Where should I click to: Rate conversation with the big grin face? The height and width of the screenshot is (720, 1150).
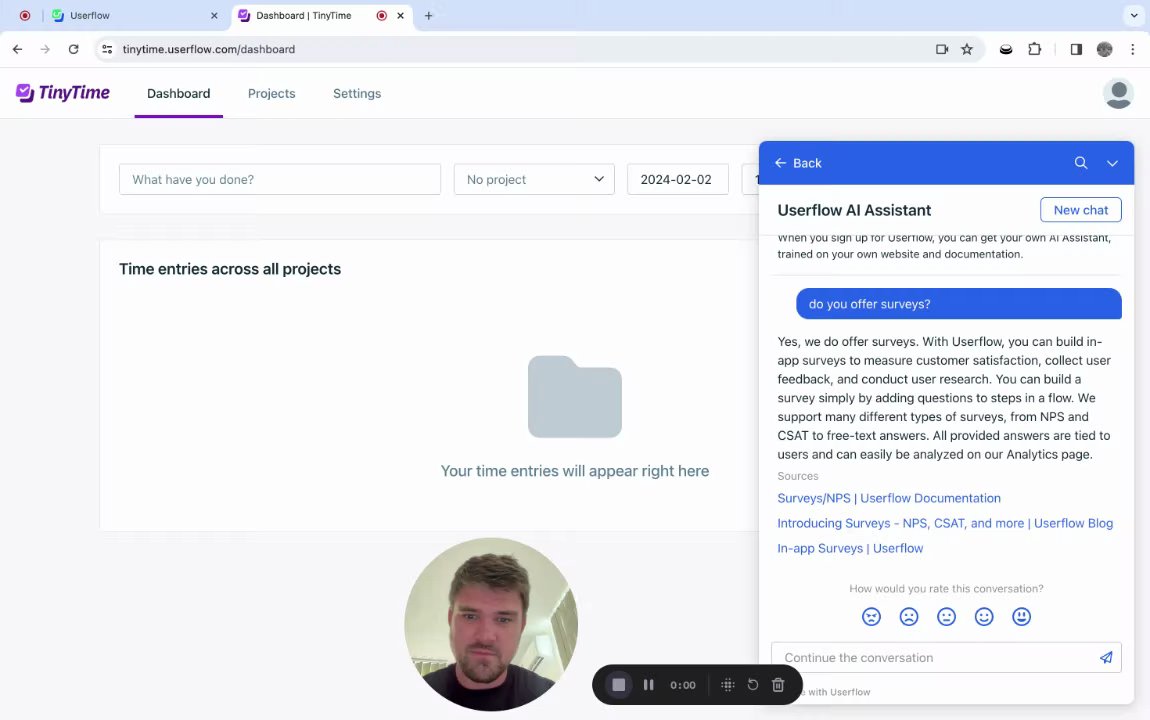[1021, 617]
